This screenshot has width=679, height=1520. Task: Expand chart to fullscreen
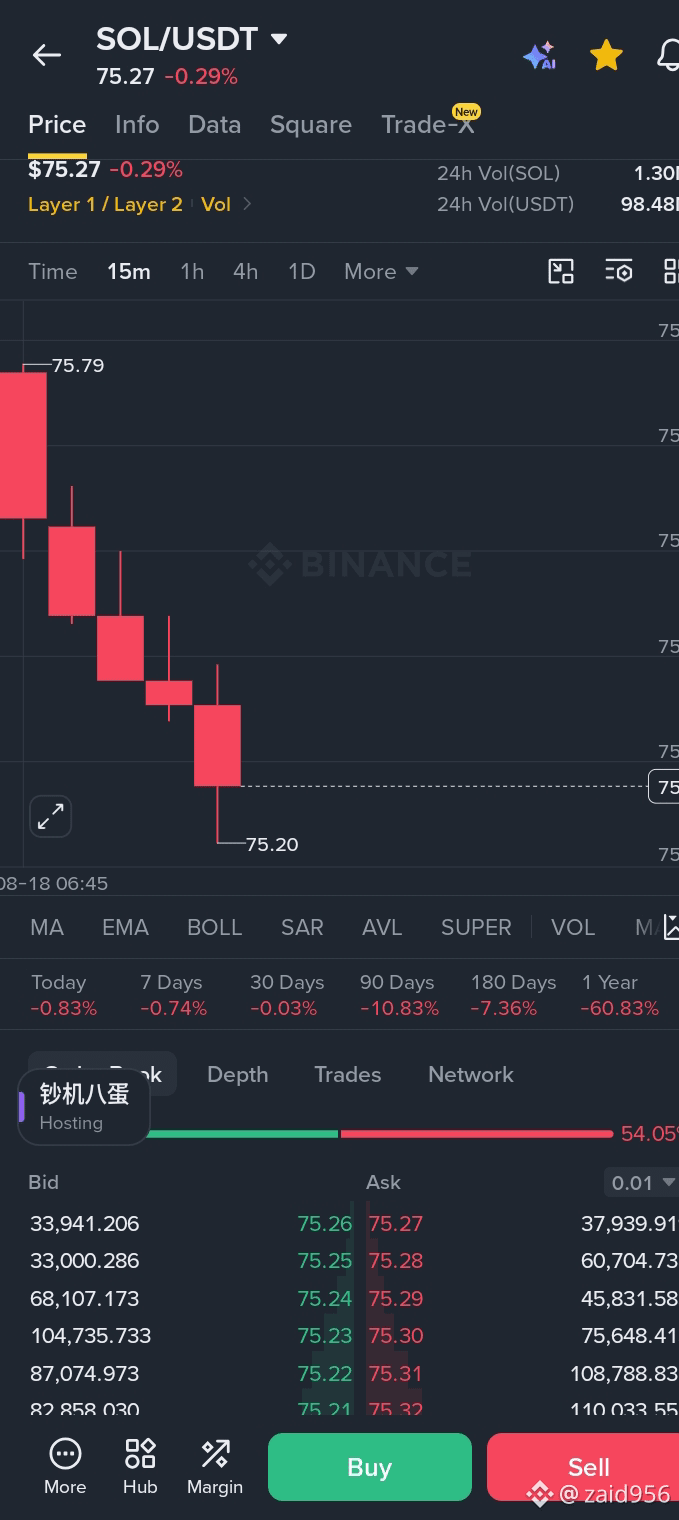tap(50, 817)
